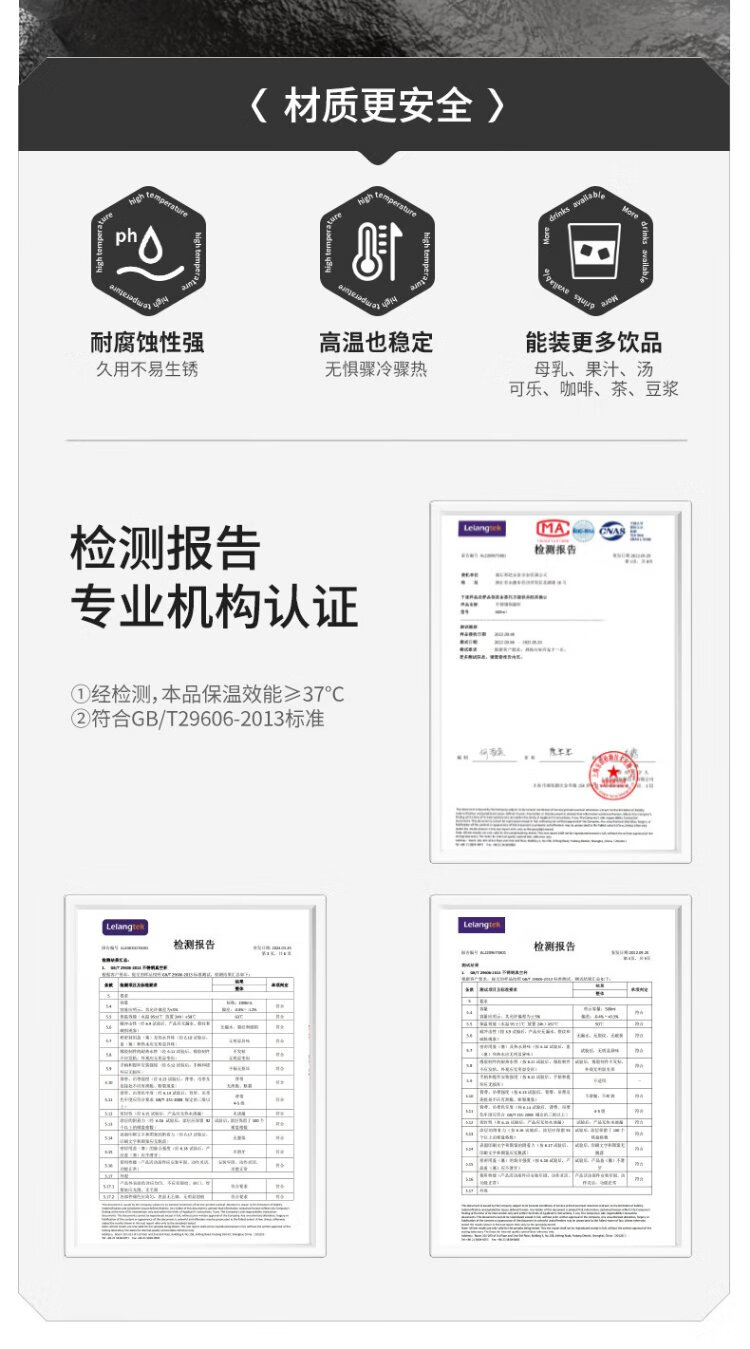The height and width of the screenshot is (1349, 750).
Task: Click Lelangtek logo on the top report
Action: click(x=483, y=528)
